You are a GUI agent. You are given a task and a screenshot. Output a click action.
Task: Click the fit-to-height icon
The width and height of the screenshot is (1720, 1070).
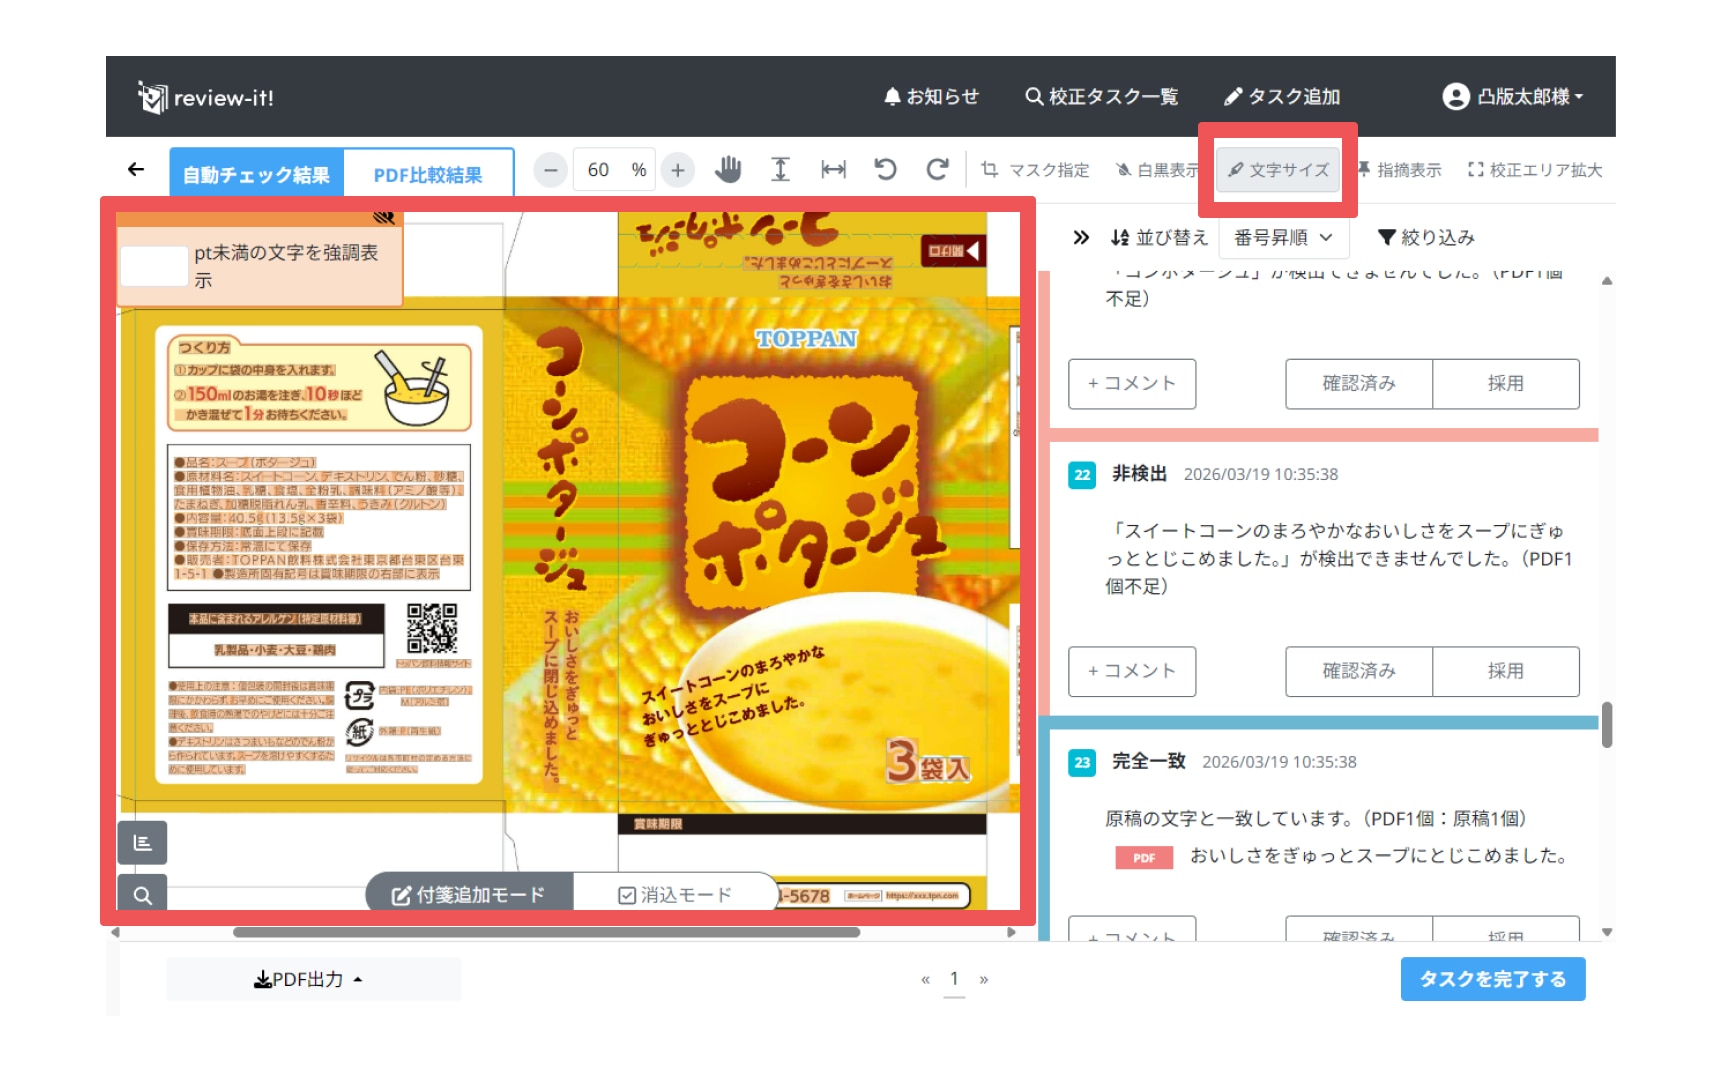coord(780,170)
